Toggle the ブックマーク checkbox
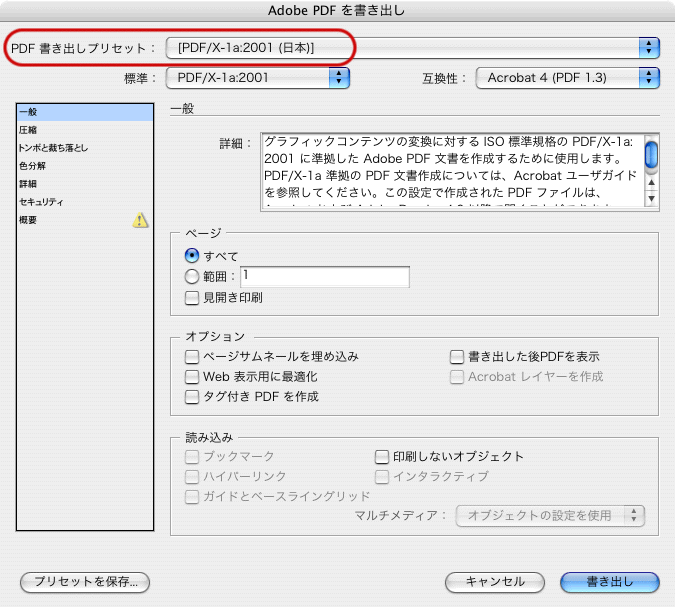Screen dimensions: 675x607 [192, 456]
